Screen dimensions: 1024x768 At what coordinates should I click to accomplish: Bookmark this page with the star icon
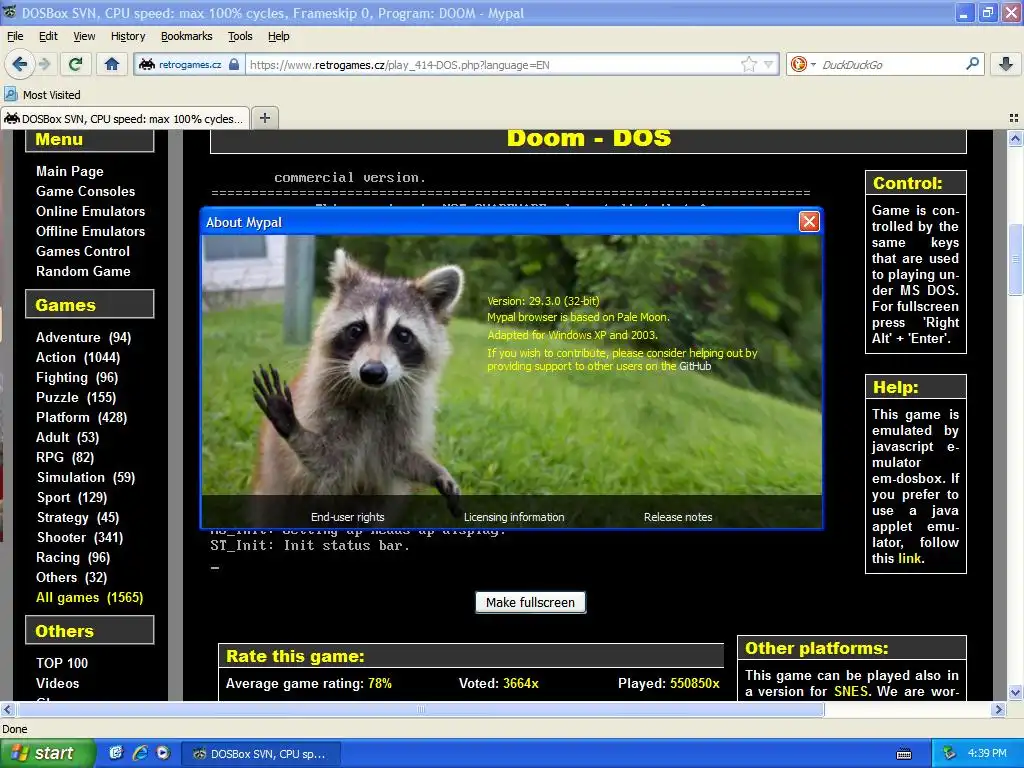(748, 64)
